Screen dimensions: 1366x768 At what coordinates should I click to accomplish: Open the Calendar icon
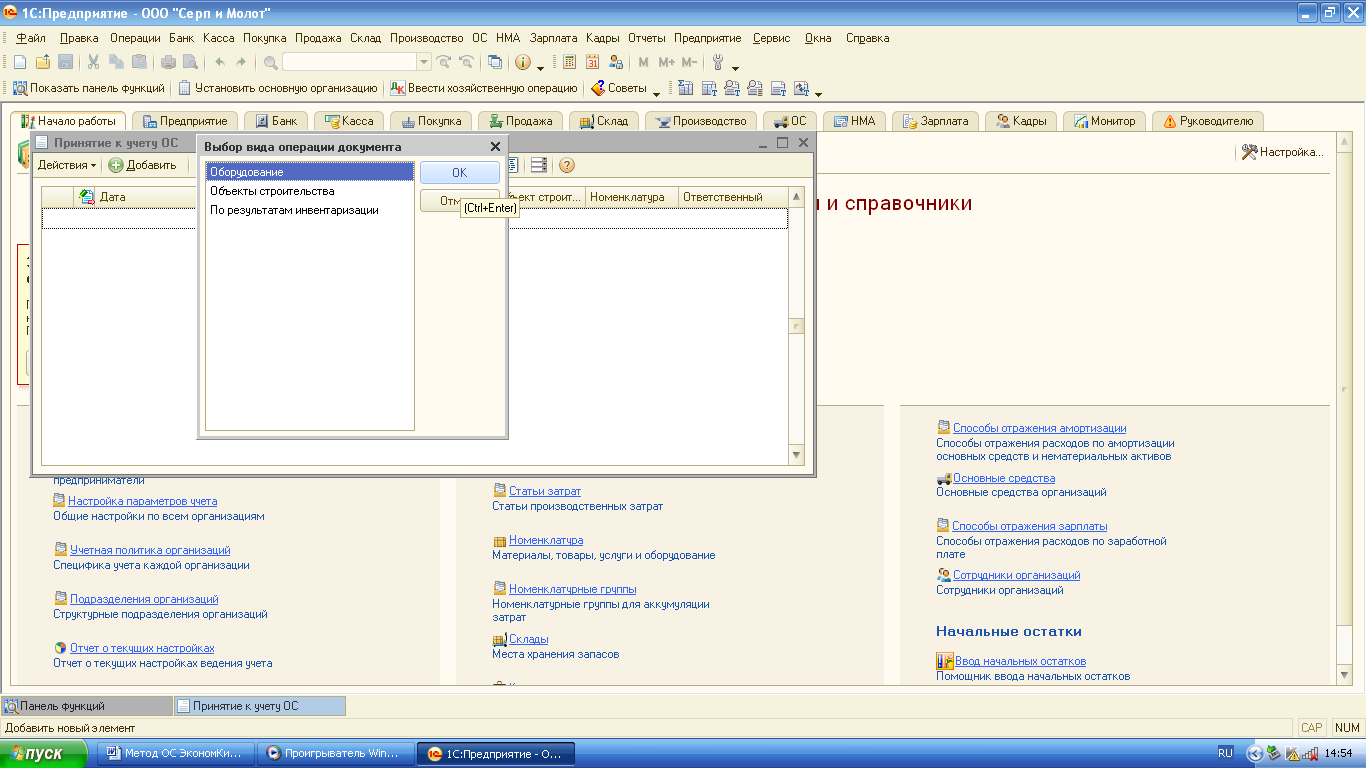tap(593, 62)
